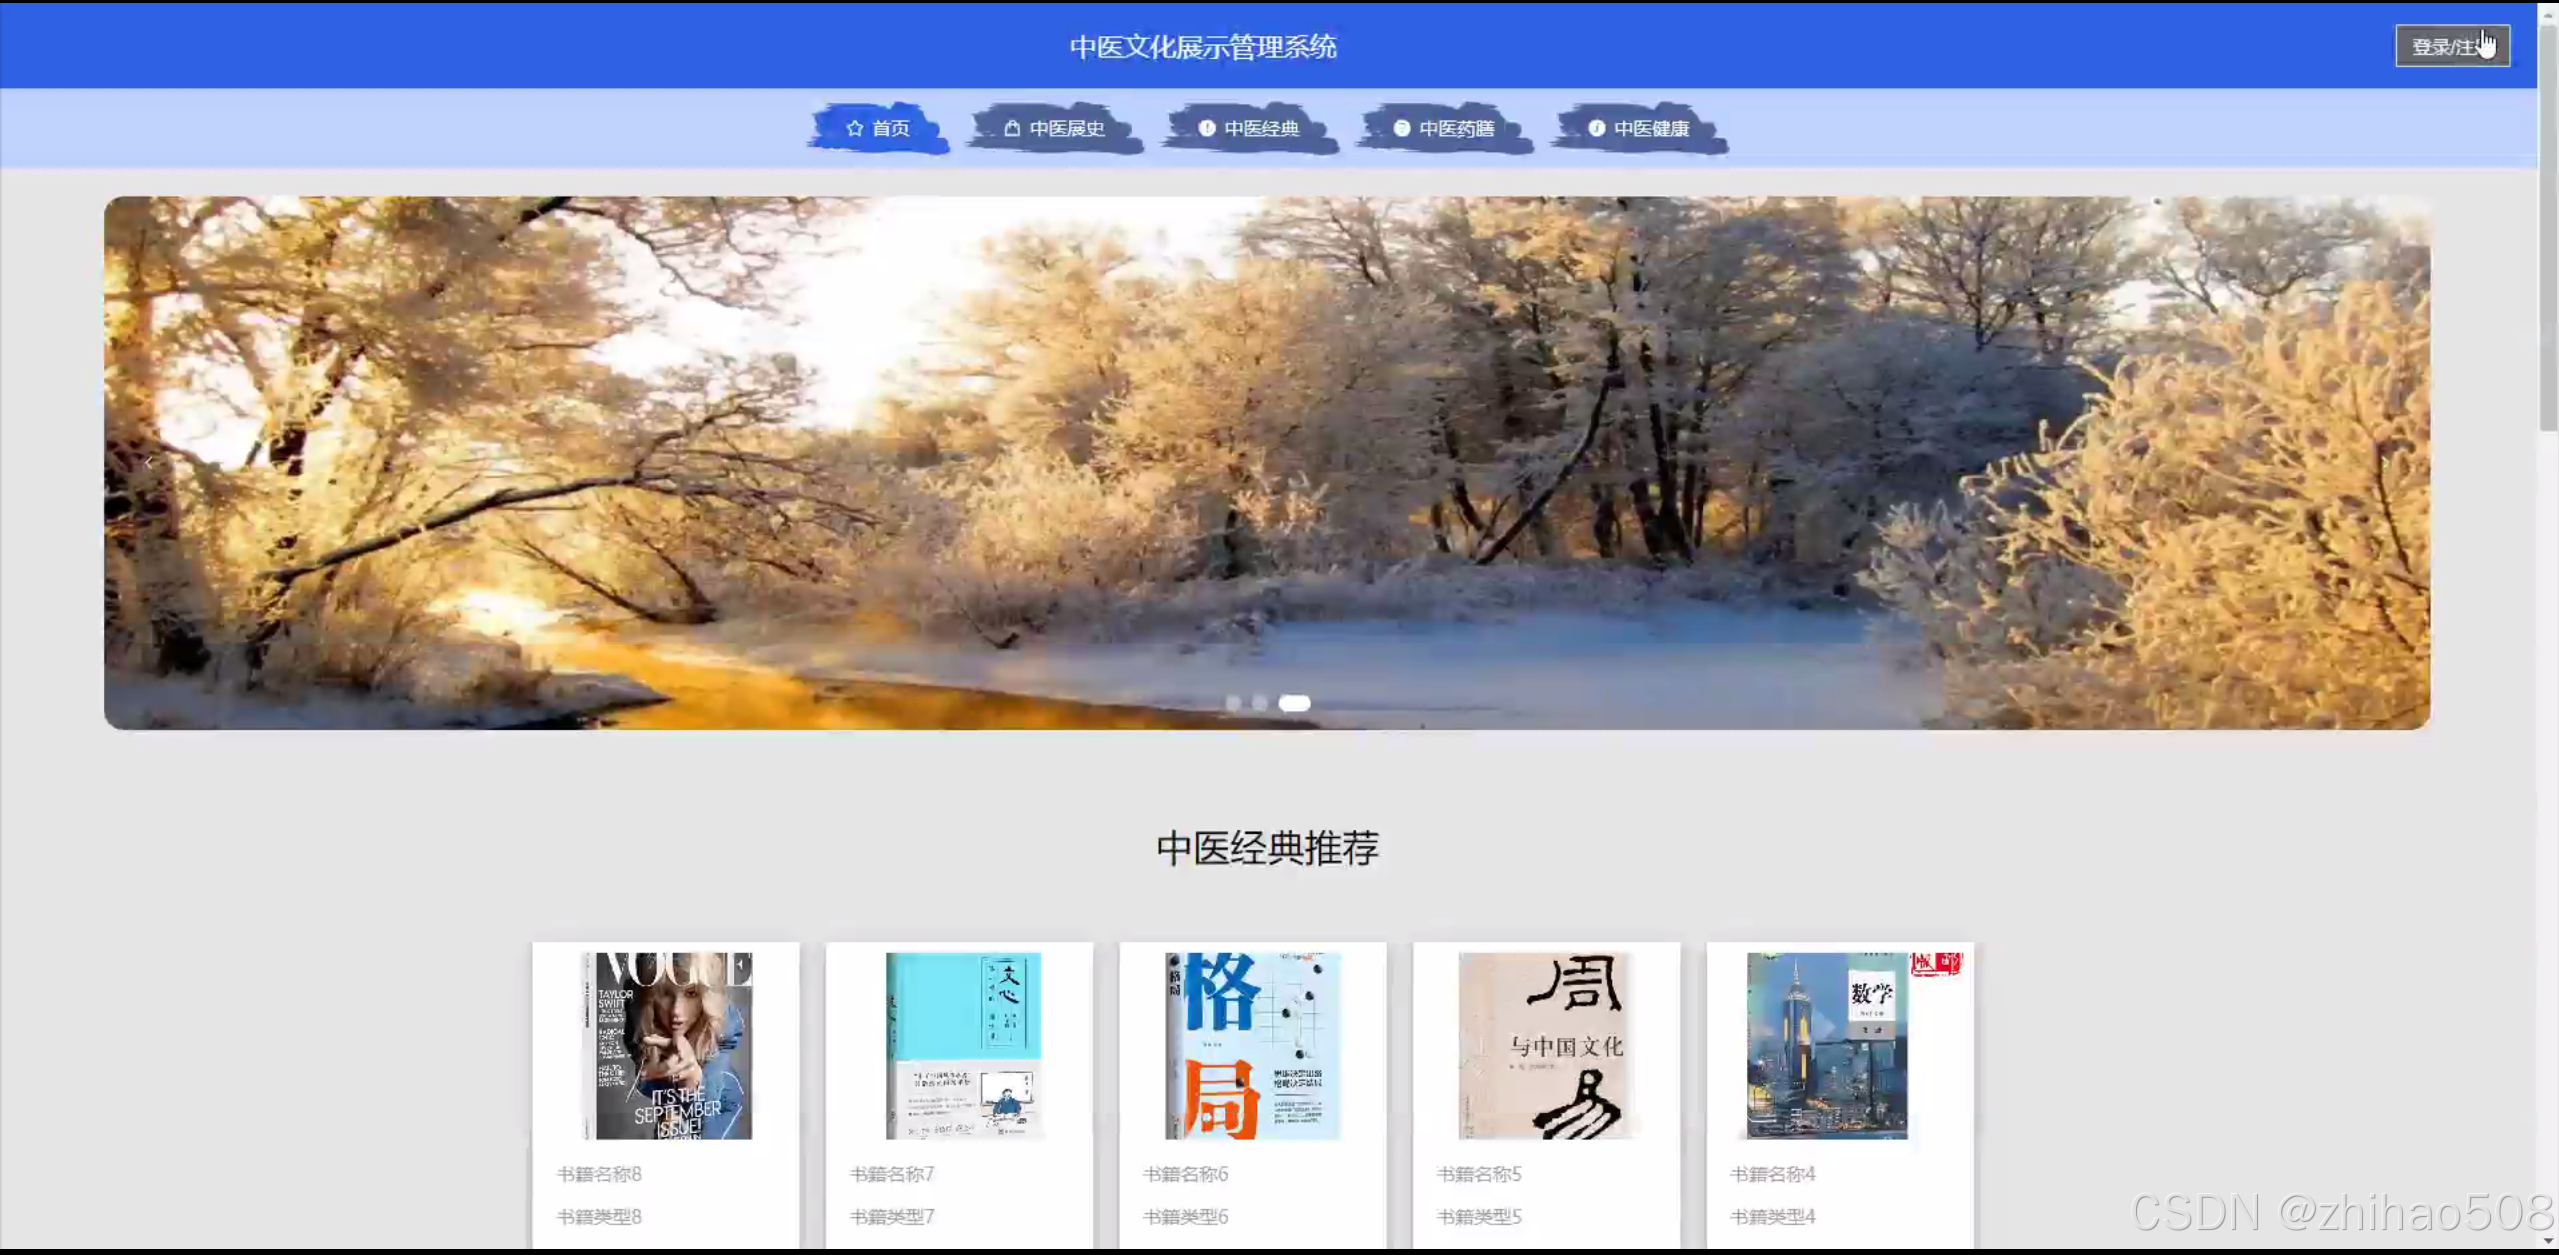Open the VOGUE magazine cover thumbnail
This screenshot has width=2559, height=1255.
[x=667, y=1045]
